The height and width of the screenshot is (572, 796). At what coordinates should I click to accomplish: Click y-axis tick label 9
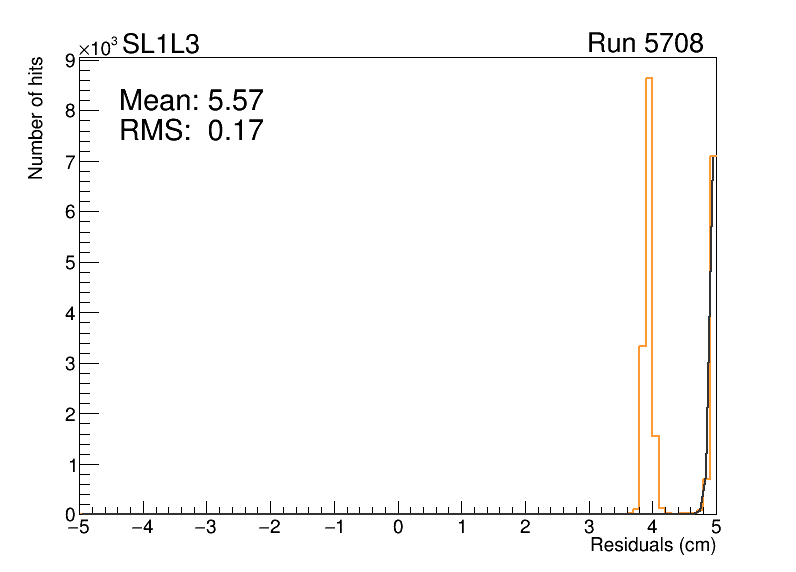point(71,61)
